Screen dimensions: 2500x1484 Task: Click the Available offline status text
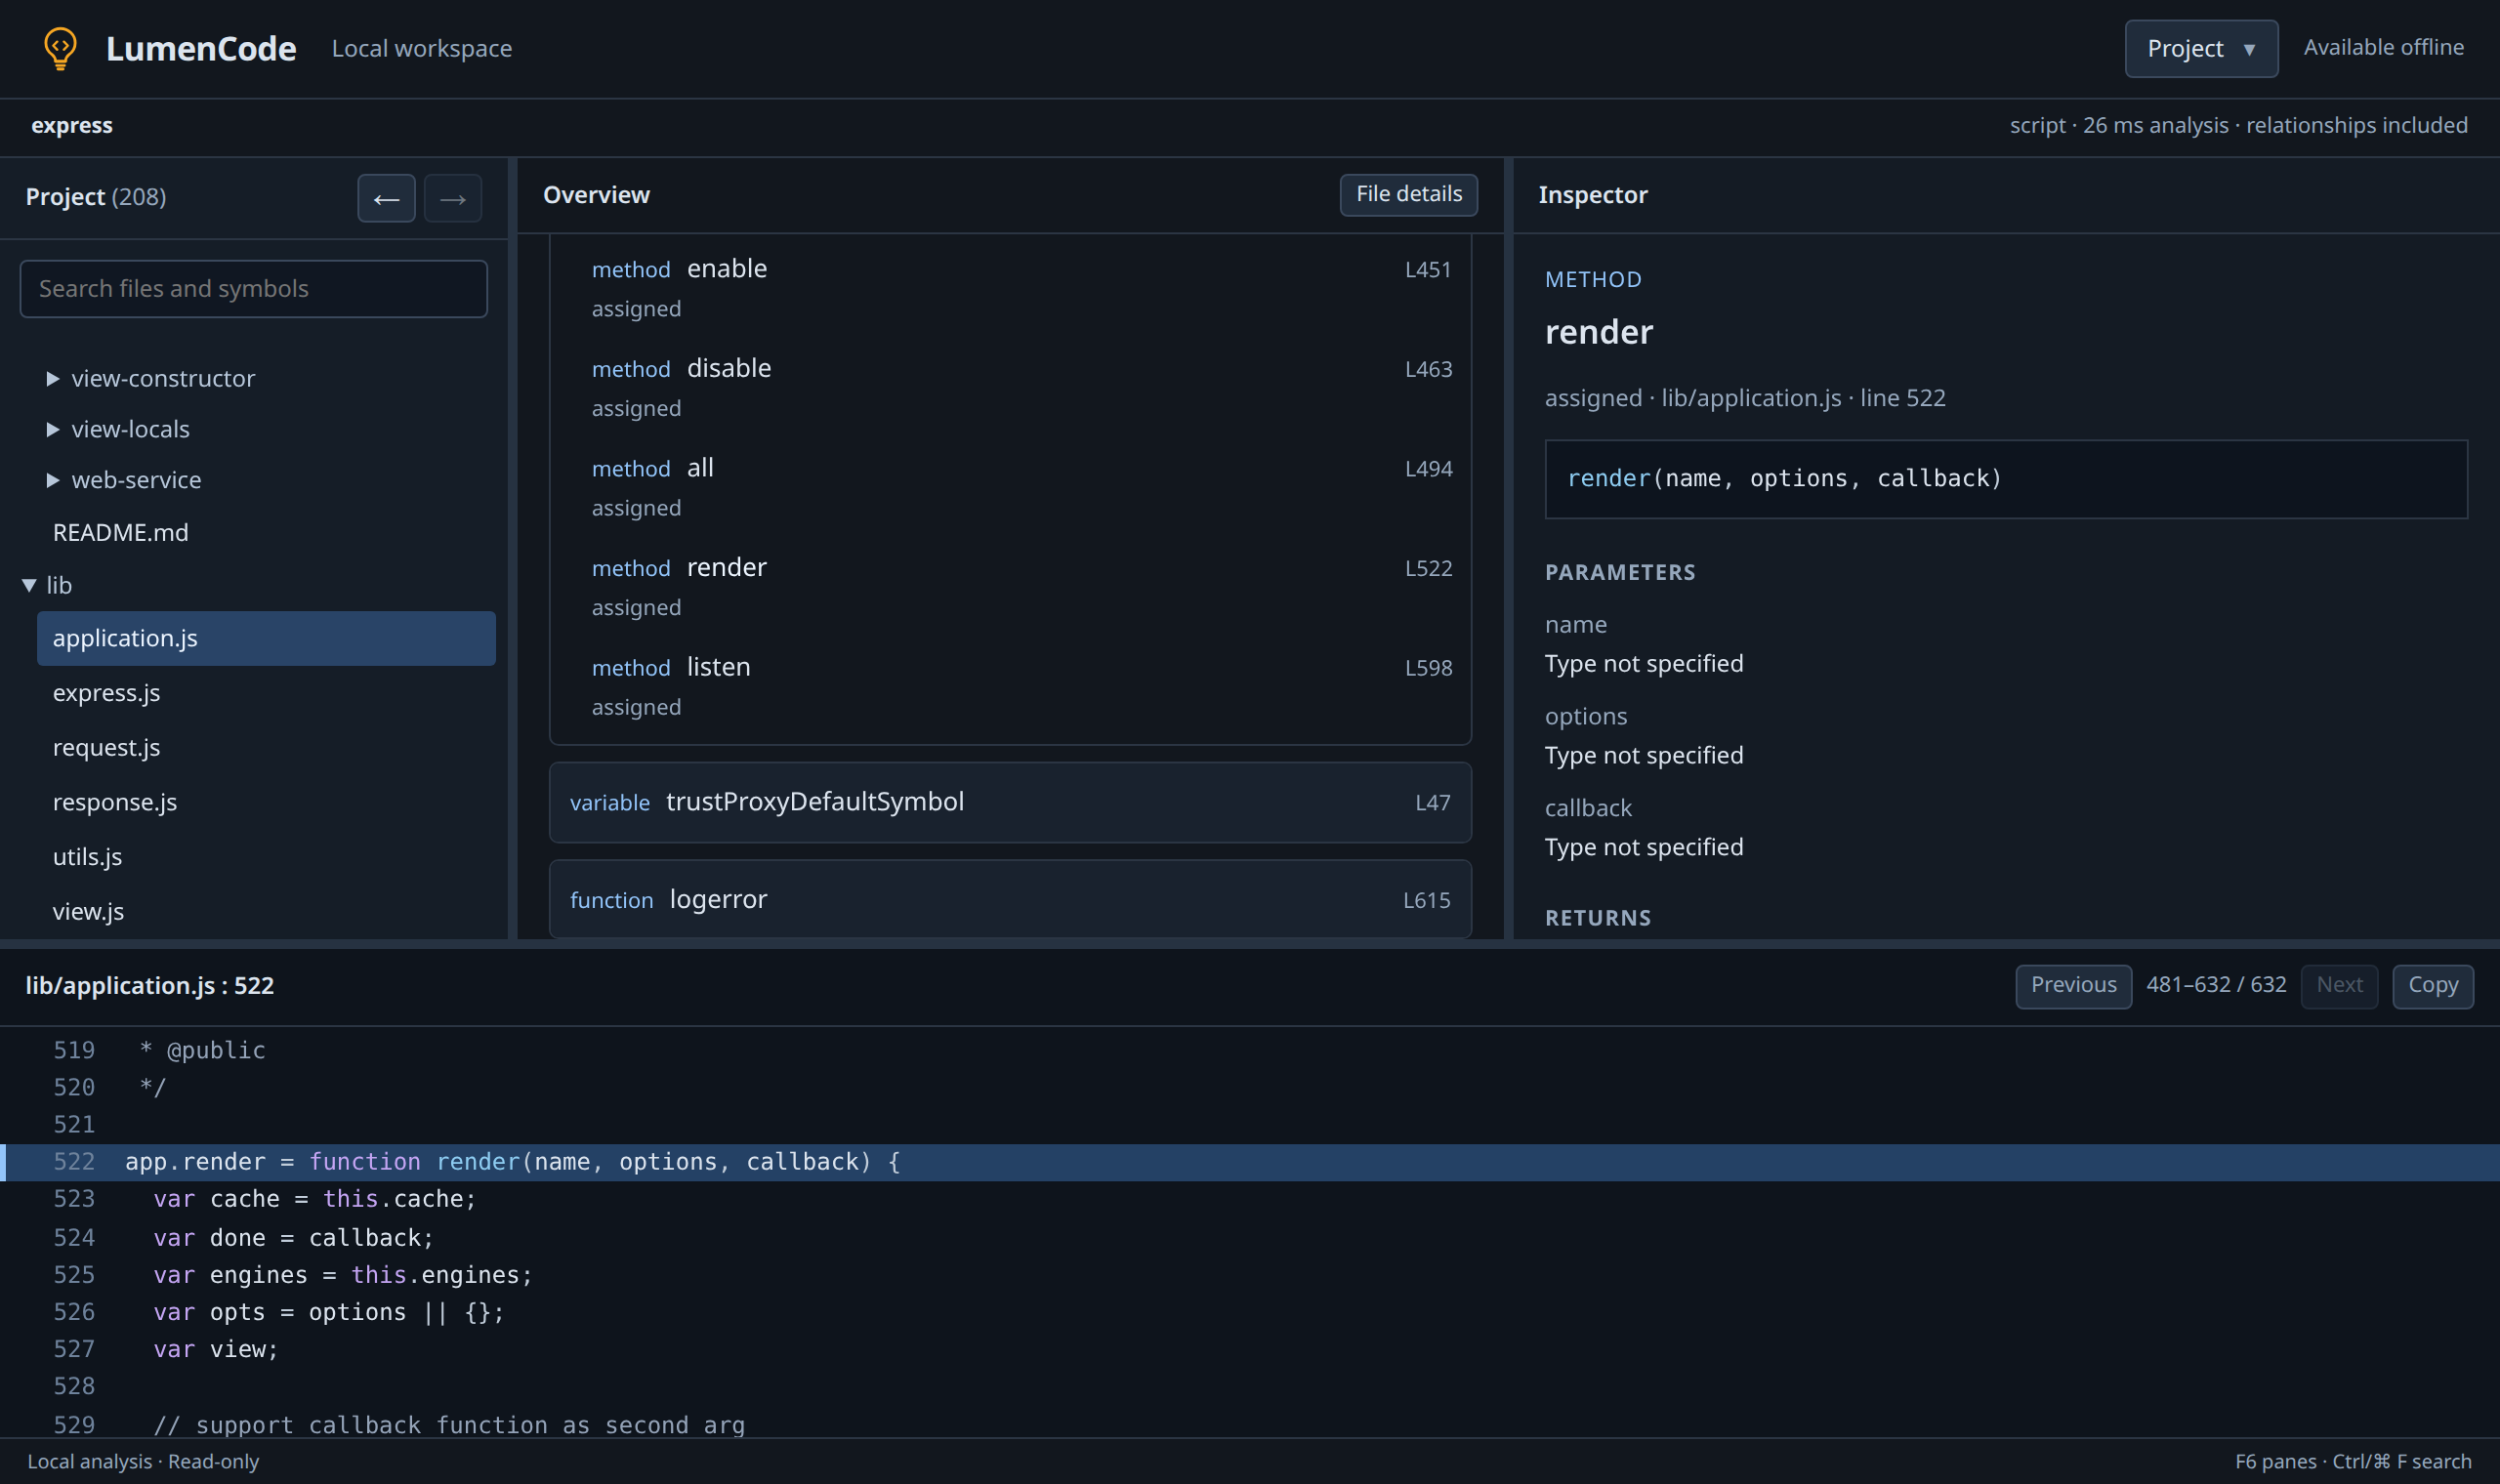tap(2383, 47)
